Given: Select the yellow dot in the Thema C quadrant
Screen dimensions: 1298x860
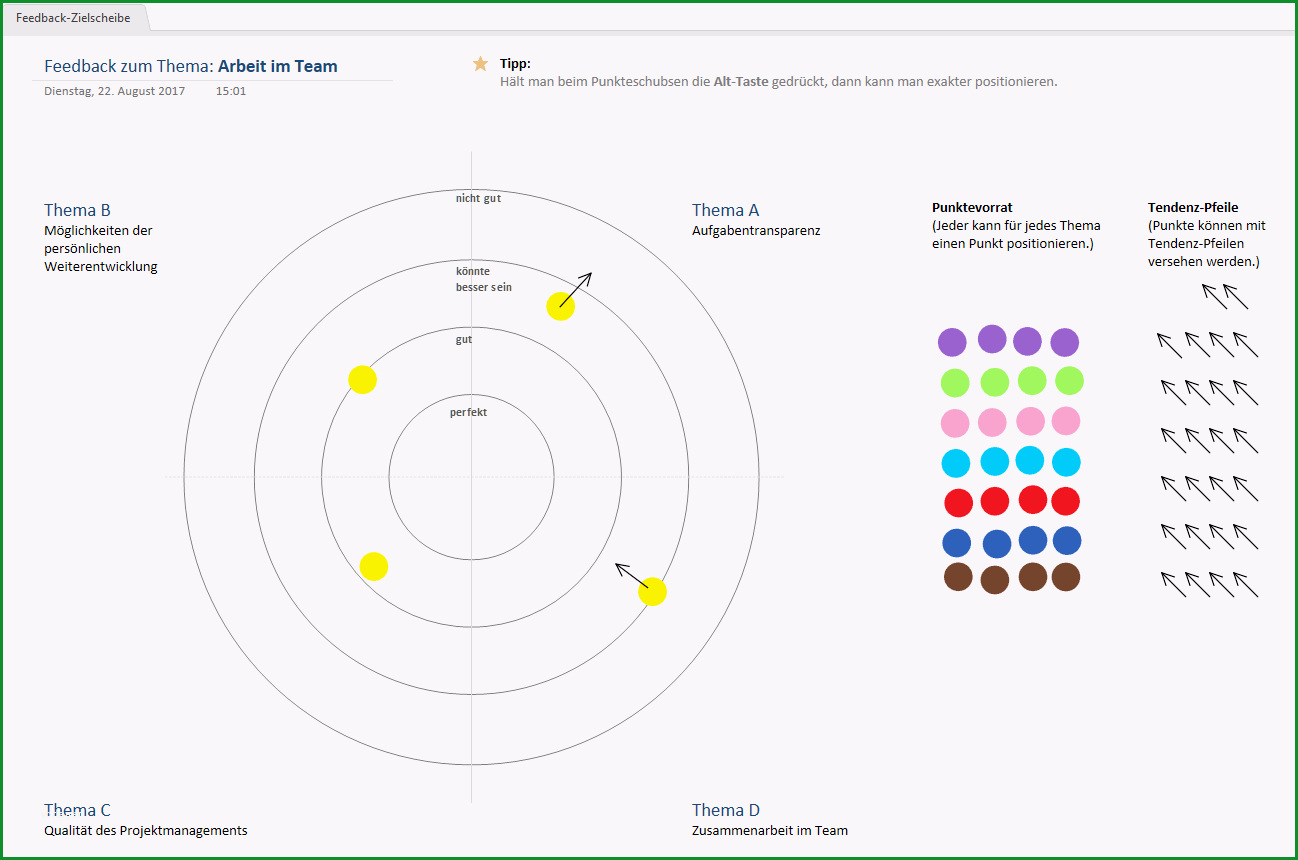Looking at the screenshot, I should (x=374, y=567).
